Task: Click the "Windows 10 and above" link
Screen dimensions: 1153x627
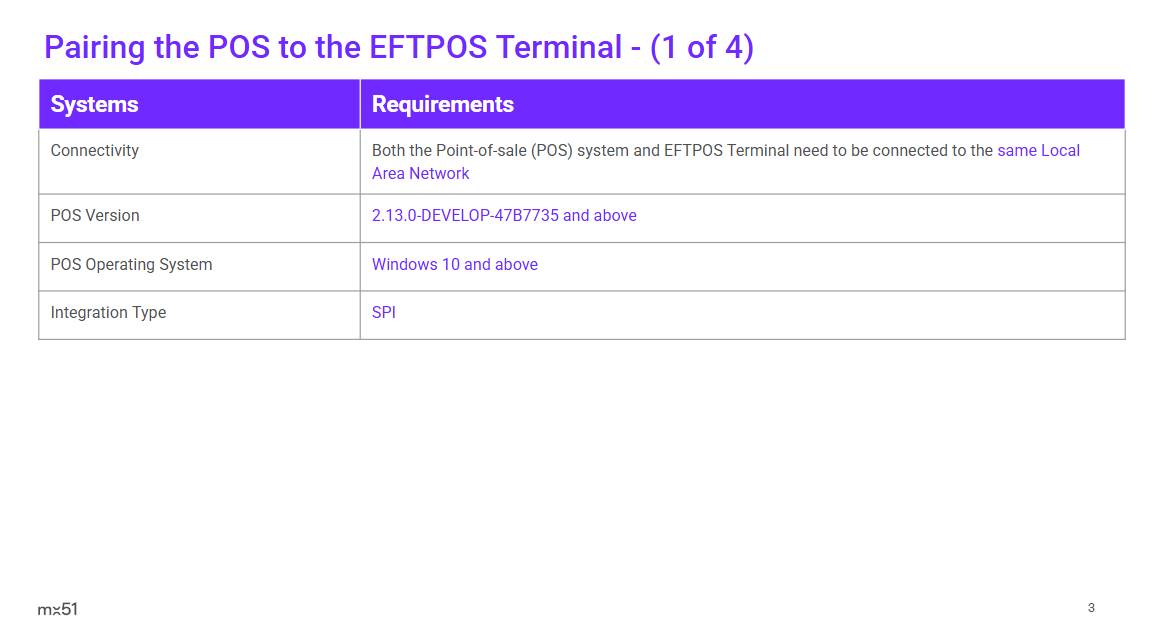Action: click(x=455, y=265)
